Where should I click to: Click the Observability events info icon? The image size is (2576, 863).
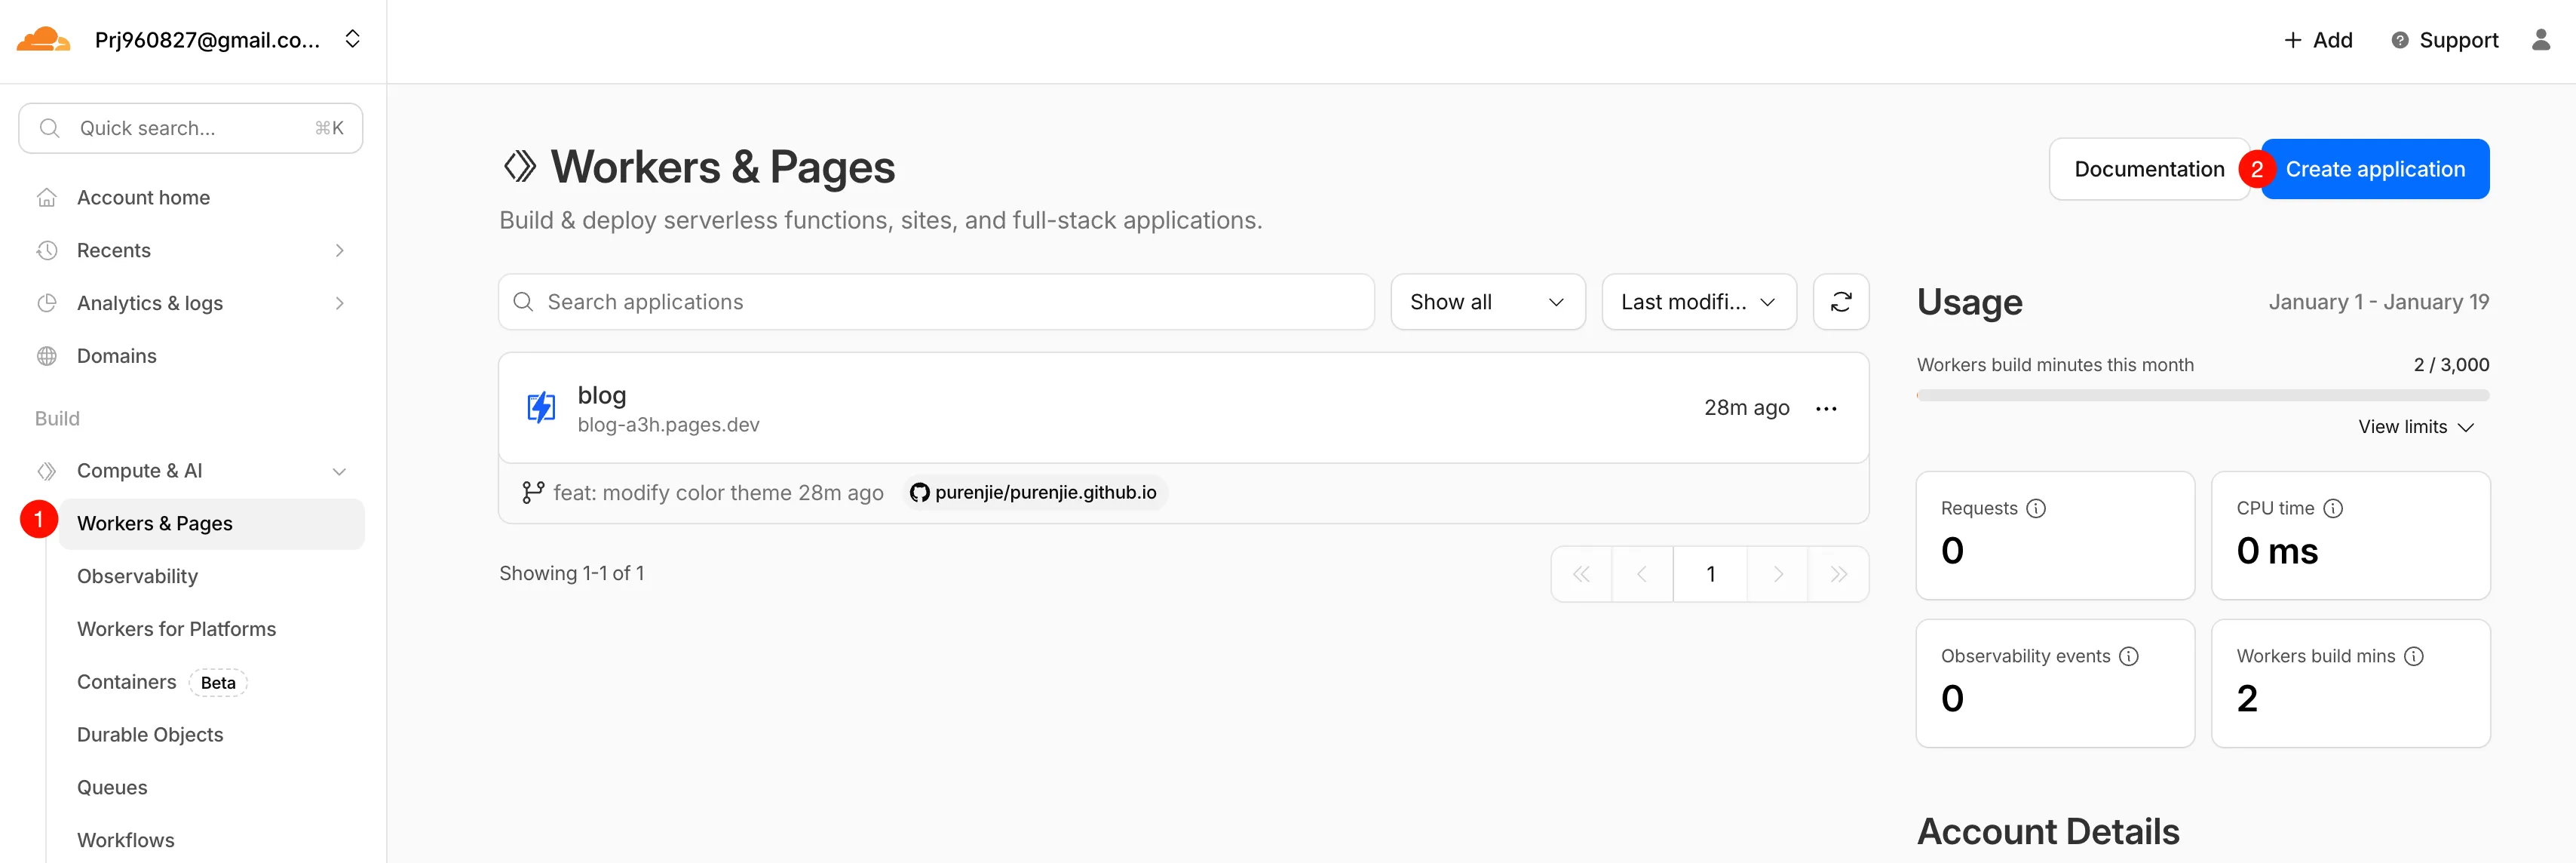(2128, 656)
